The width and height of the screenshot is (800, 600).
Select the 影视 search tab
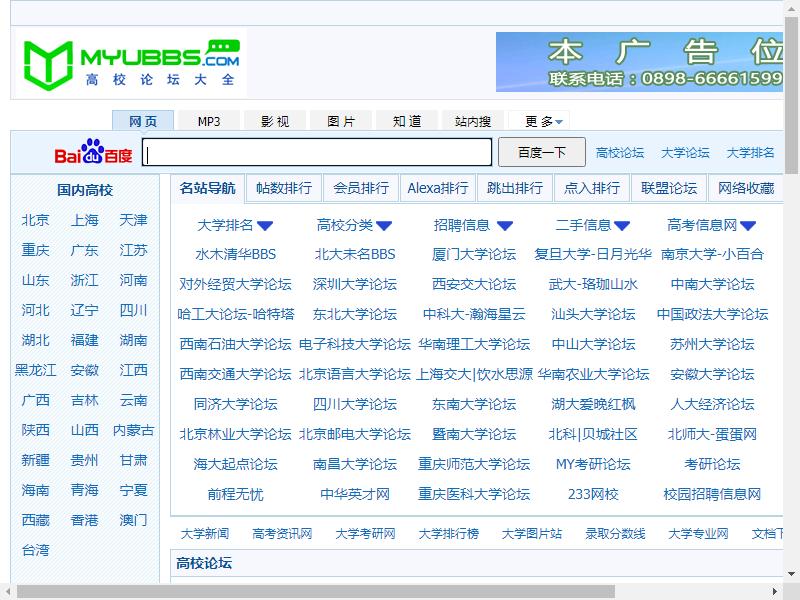pos(275,121)
